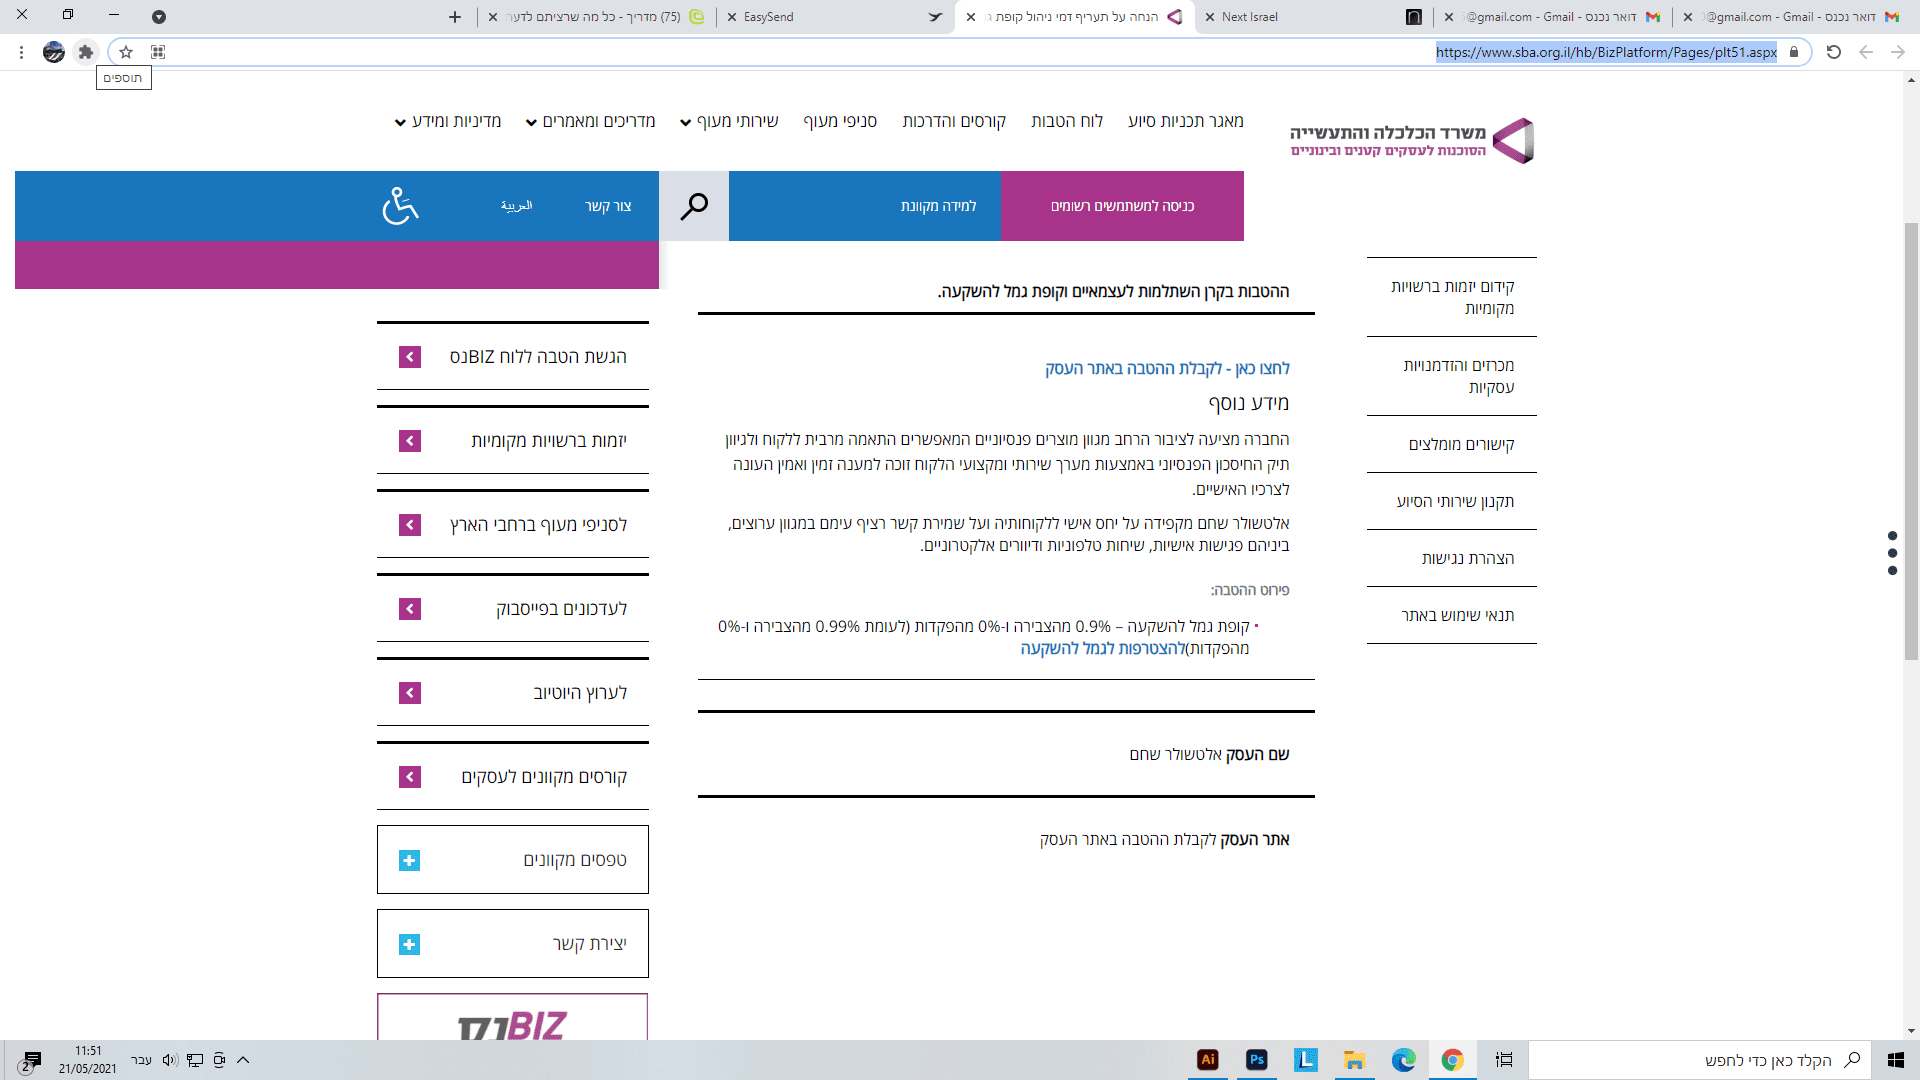The height and width of the screenshot is (1080, 1920).
Task: Click the browser address bar URL
Action: (x=1606, y=52)
